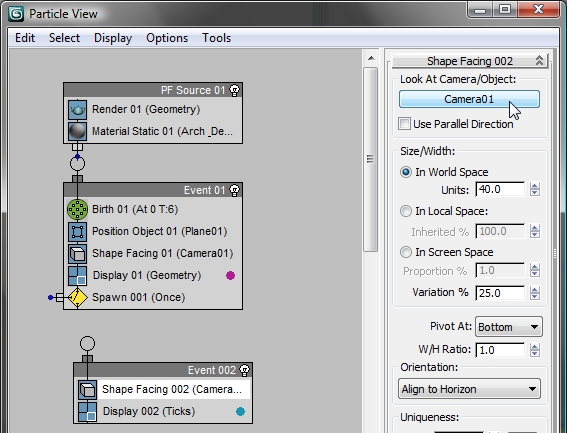Viewport: 567px width, 433px height.
Task: Select the In Screen Space radio button
Action: pos(406,252)
